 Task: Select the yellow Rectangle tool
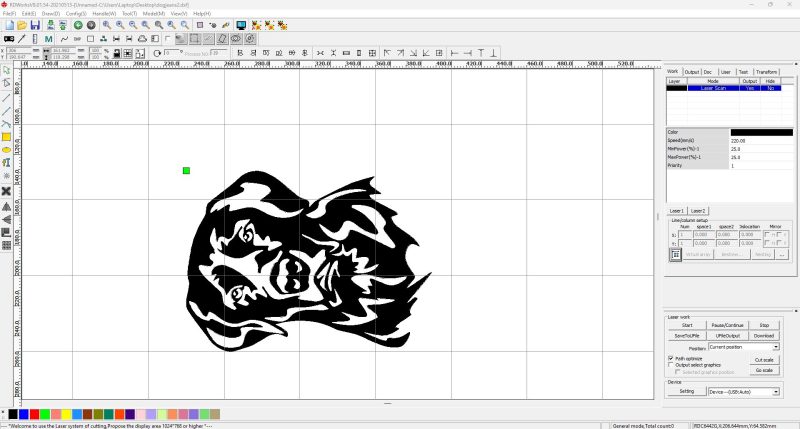click(6, 137)
